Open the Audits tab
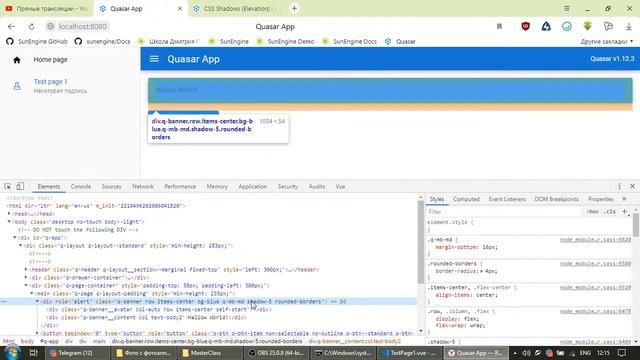 pos(317,187)
